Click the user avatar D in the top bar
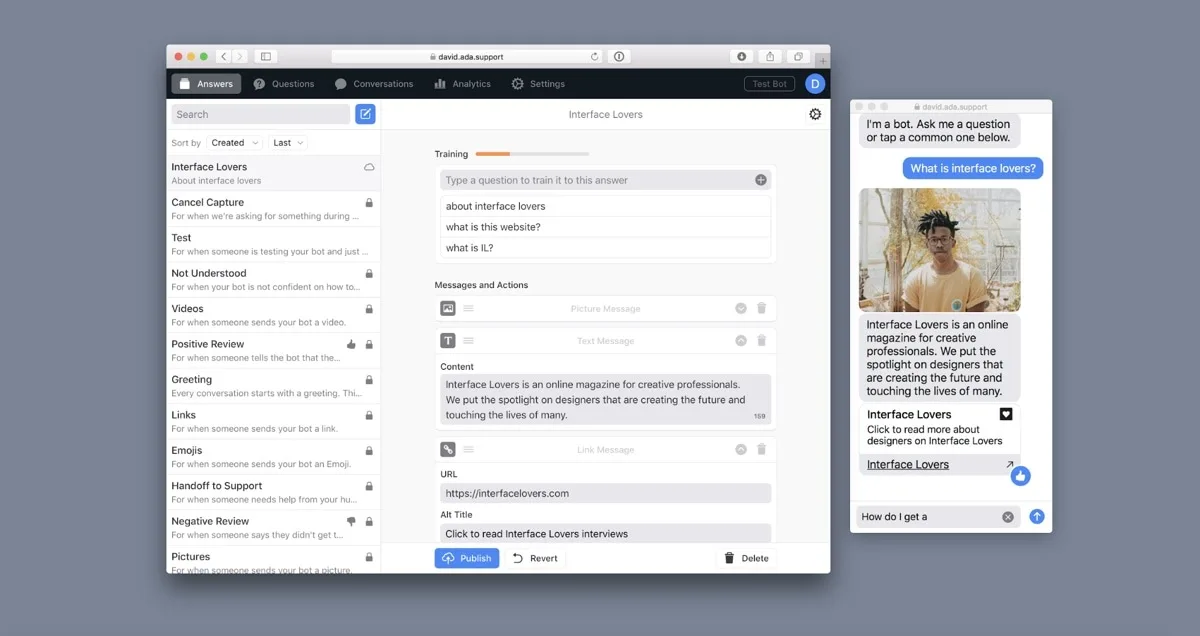Viewport: 1200px width, 636px height. (815, 84)
